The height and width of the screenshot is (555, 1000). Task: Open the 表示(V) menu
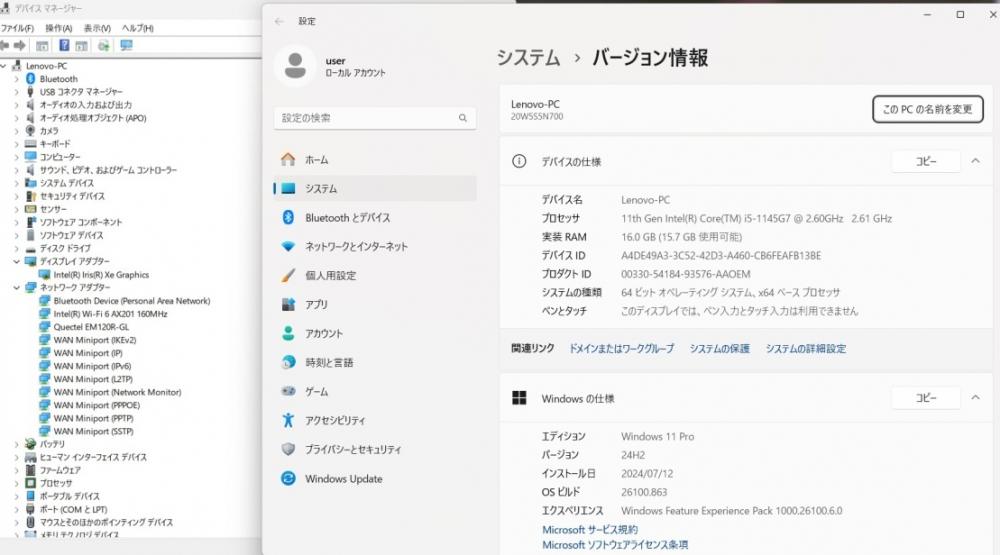click(x=97, y=28)
